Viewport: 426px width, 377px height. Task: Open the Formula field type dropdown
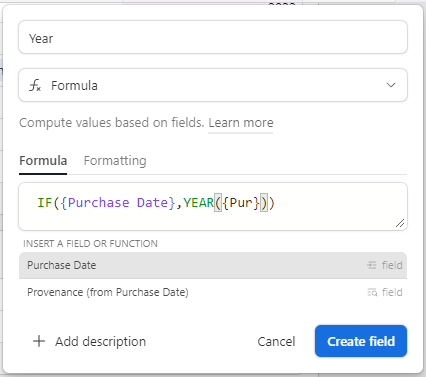click(213, 85)
